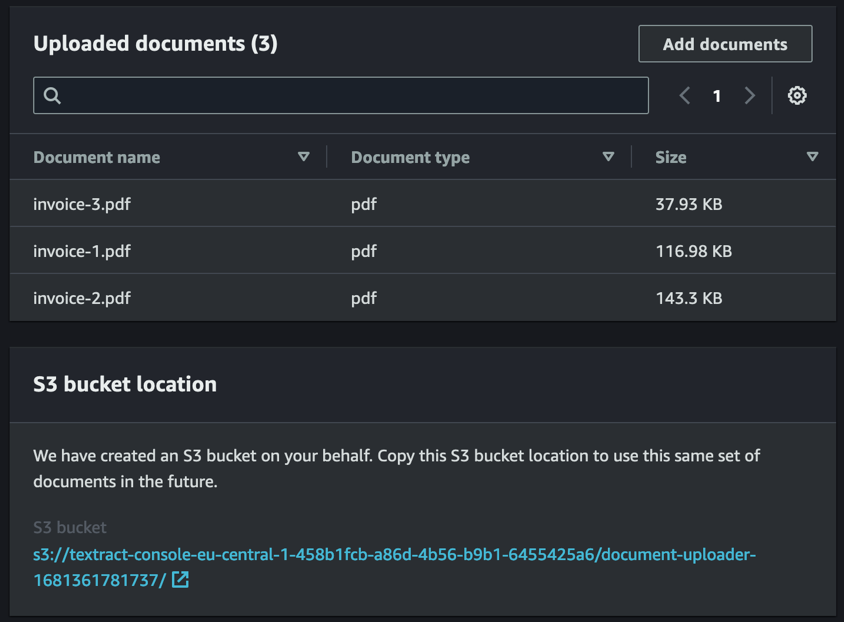Screen dimensions: 844x622
Task: Sort by Size column arrow
Action: (x=812, y=157)
